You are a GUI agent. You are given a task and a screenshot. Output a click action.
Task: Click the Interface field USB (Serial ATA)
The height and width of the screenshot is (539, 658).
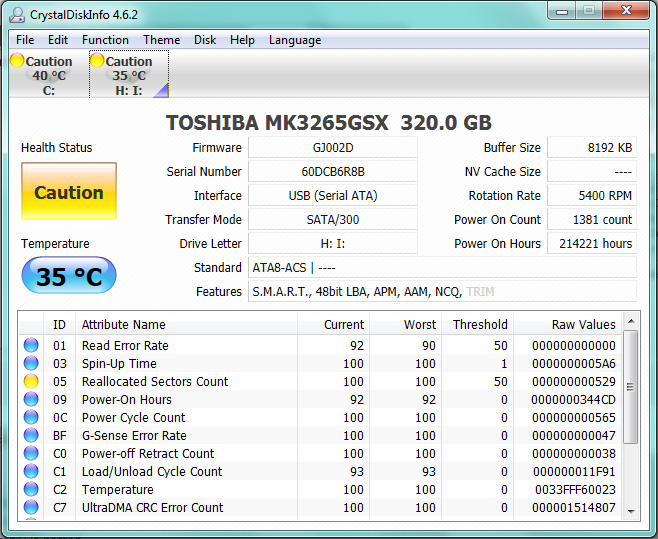pyautogui.click(x=333, y=196)
